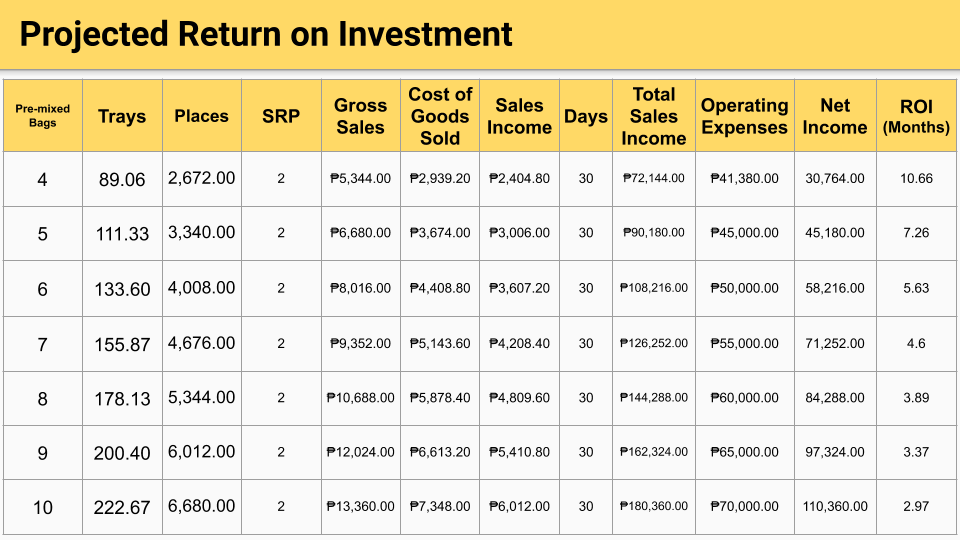Click the Operating Expenses cell ₱45,000.00

pyautogui.click(x=744, y=233)
